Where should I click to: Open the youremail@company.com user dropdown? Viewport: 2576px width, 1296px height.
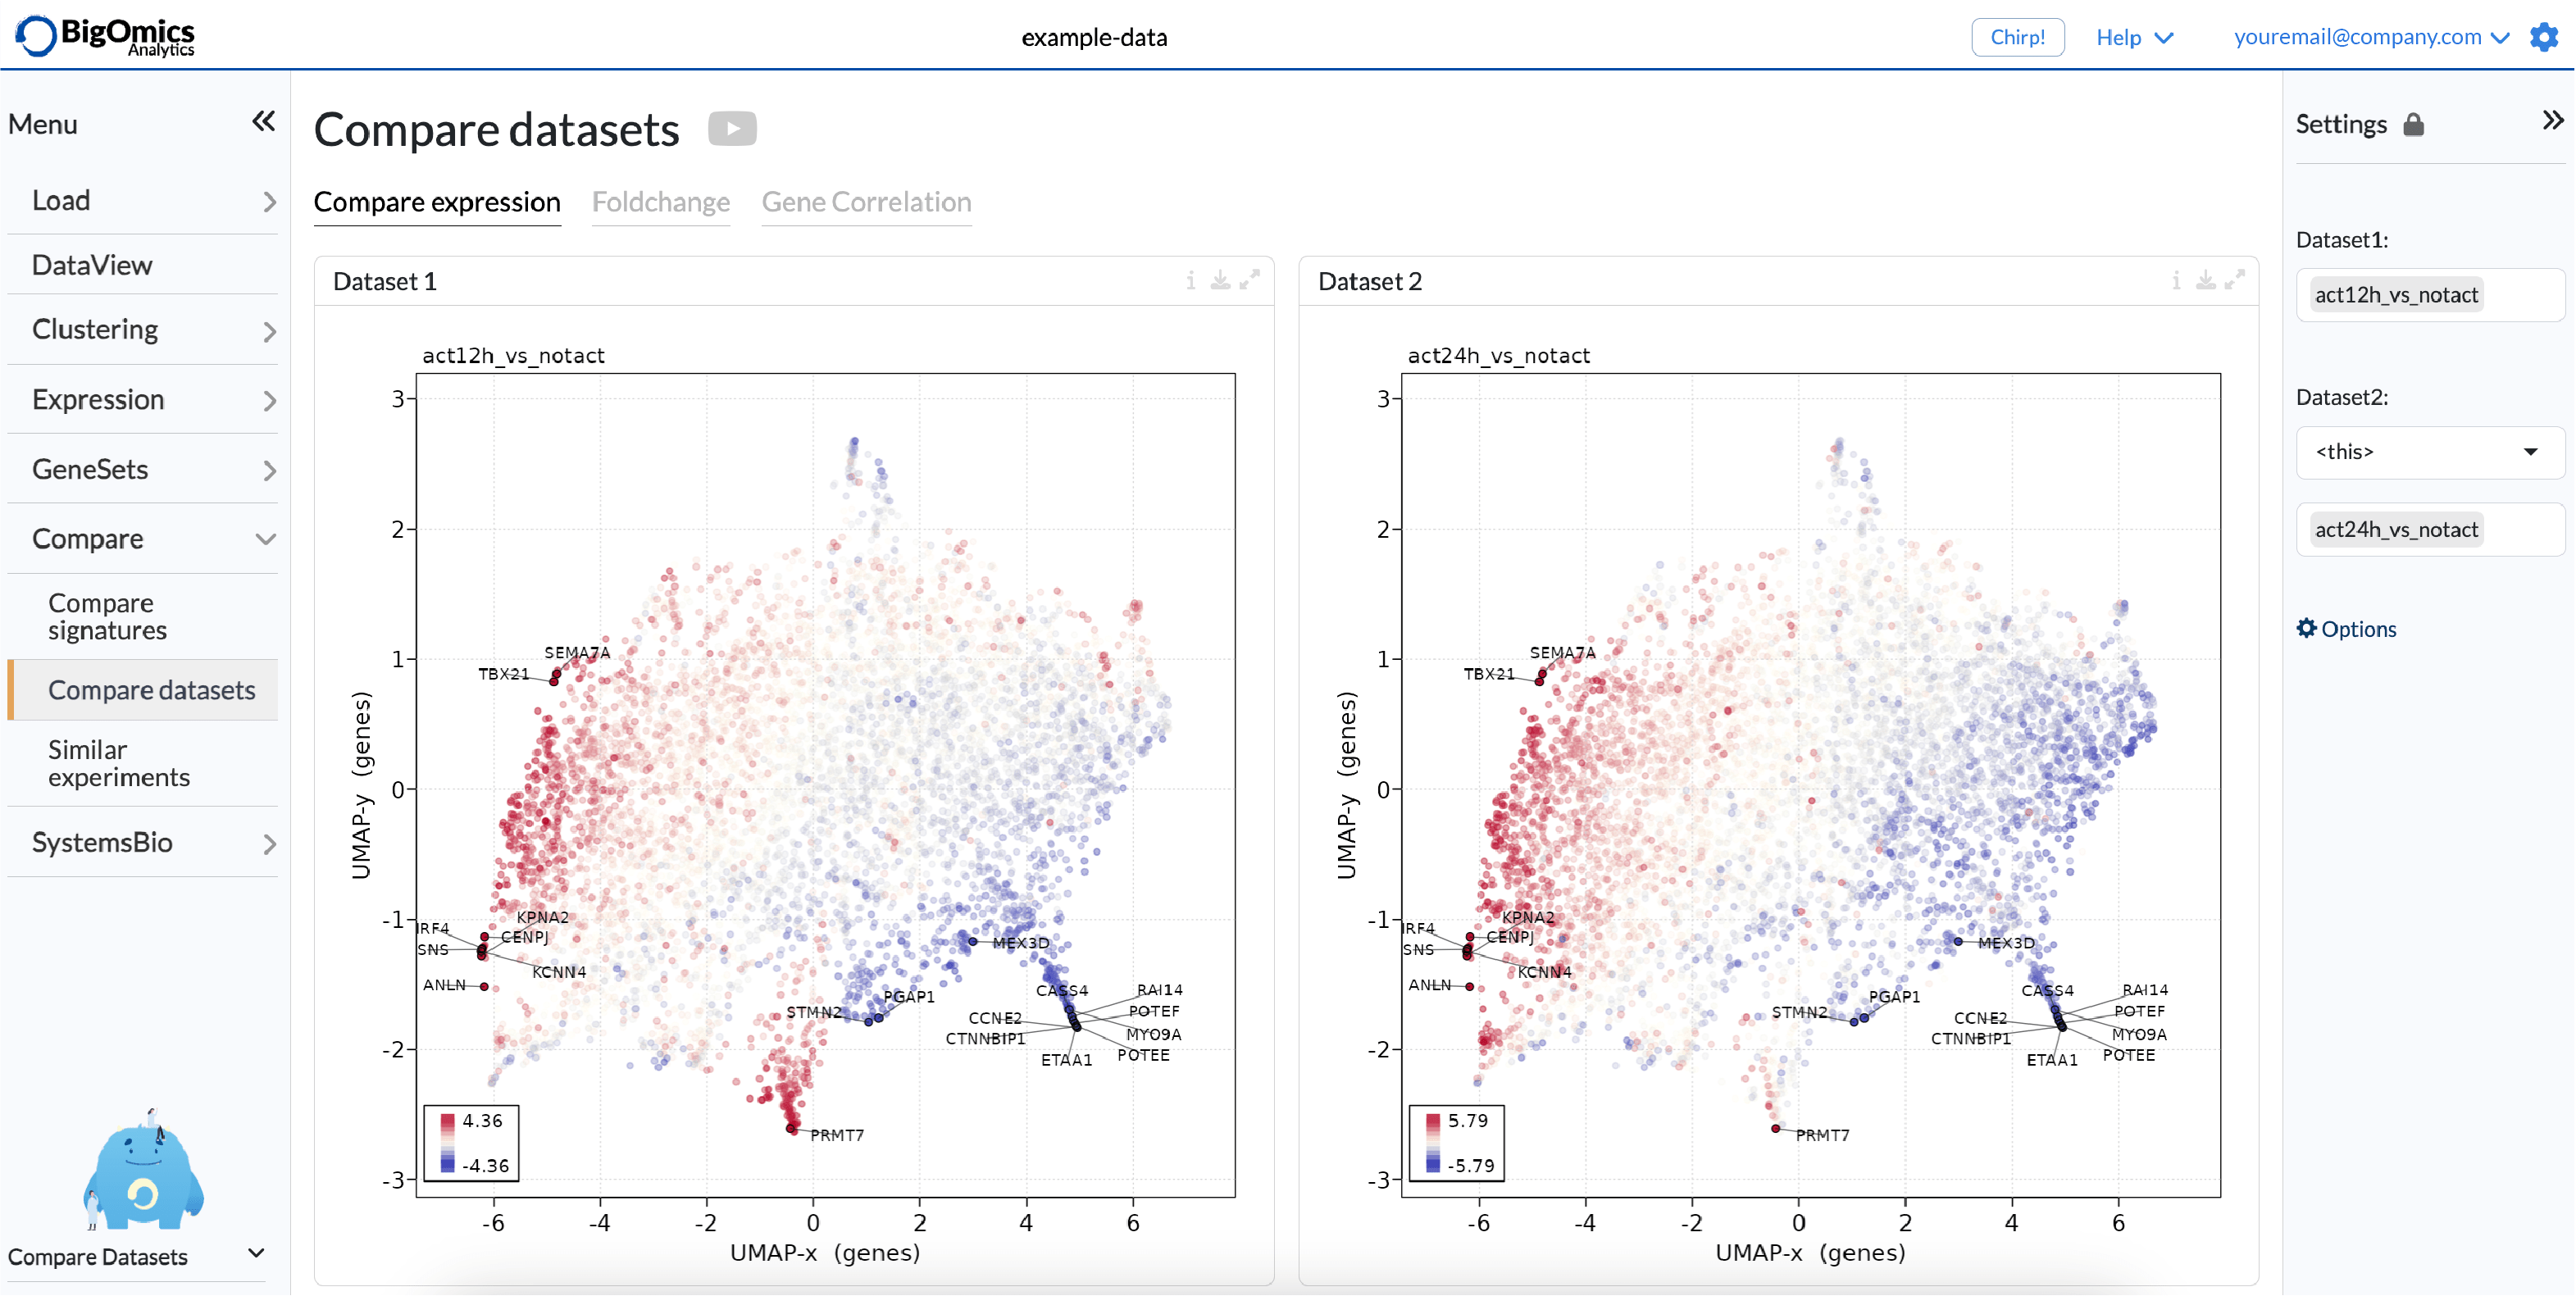pos(2372,37)
